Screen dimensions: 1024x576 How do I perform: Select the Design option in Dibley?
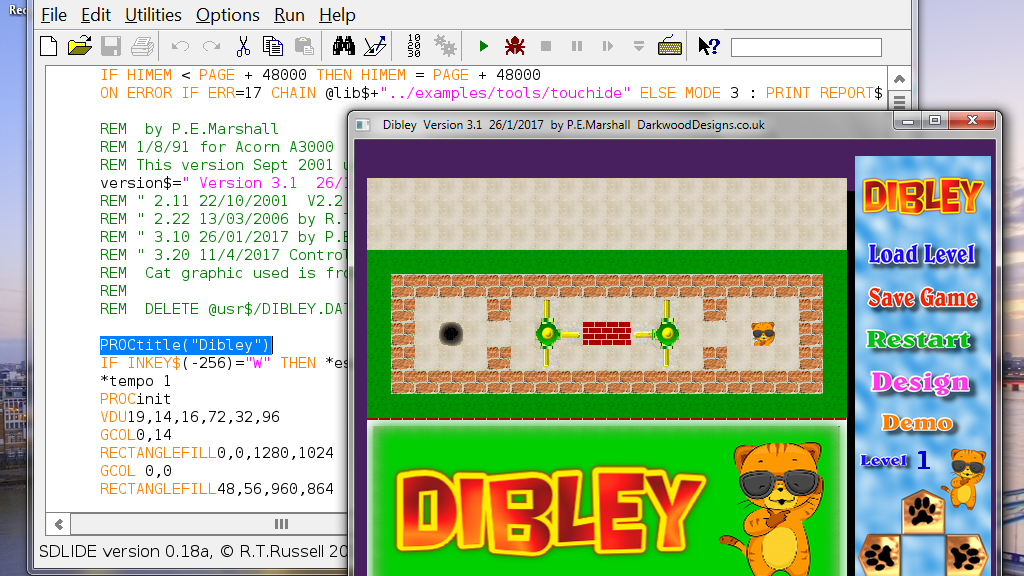(920, 382)
